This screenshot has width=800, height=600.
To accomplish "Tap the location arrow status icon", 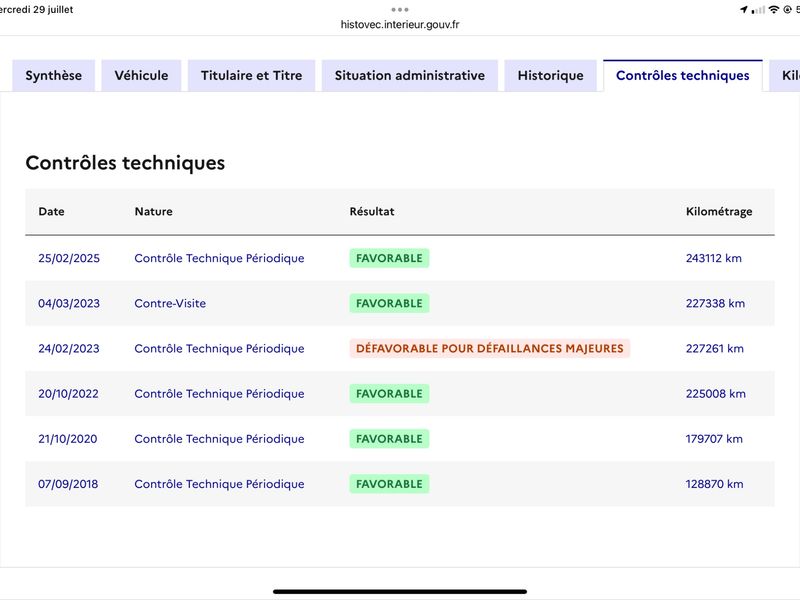I will 744,10.
